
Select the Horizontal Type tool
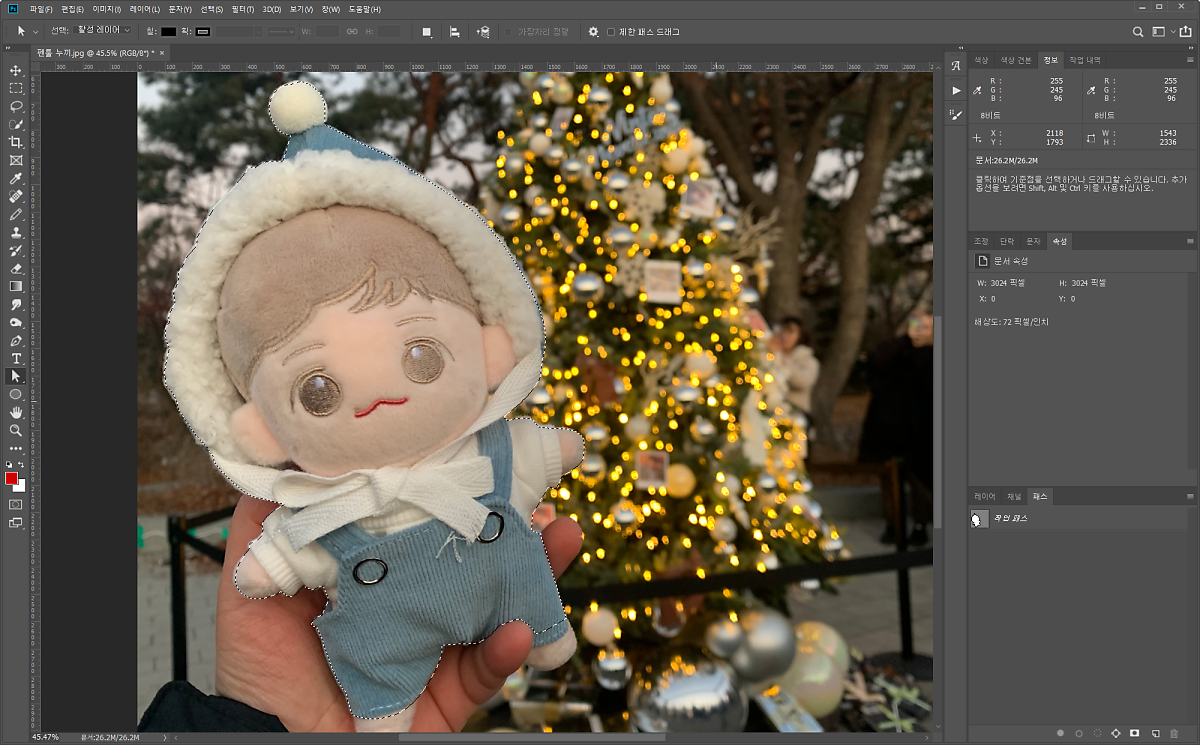(16, 358)
